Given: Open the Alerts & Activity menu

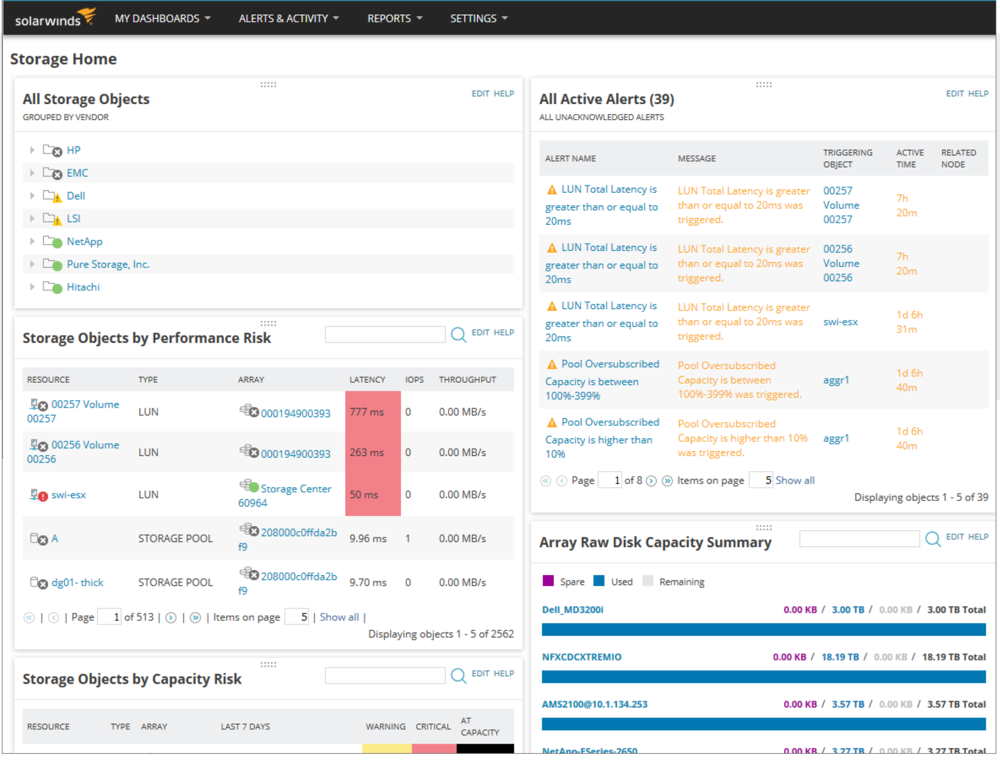Looking at the screenshot, I should point(288,18).
